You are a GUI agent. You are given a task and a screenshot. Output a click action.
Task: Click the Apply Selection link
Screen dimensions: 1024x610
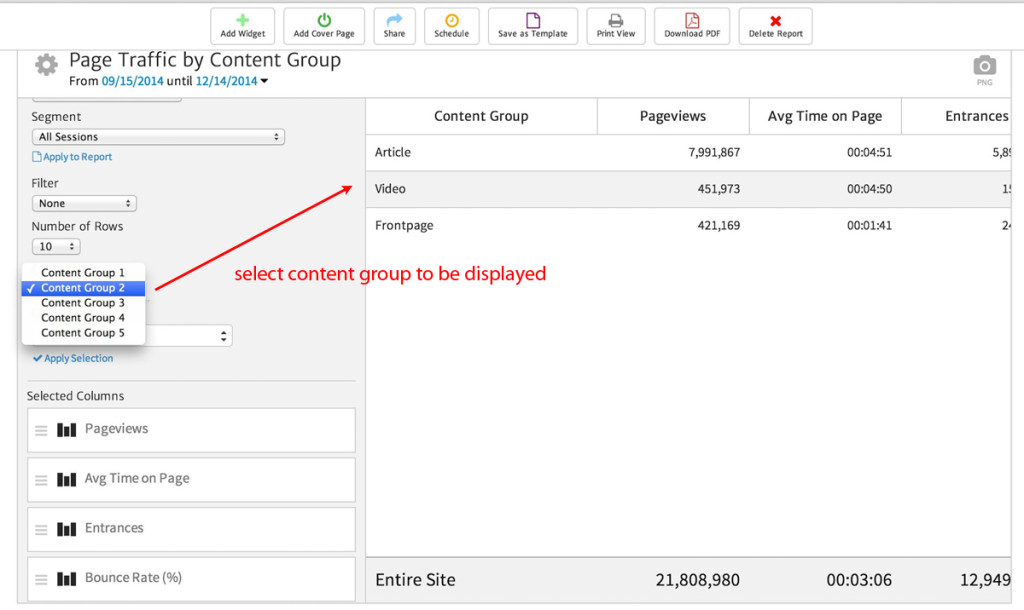pyautogui.click(x=73, y=358)
